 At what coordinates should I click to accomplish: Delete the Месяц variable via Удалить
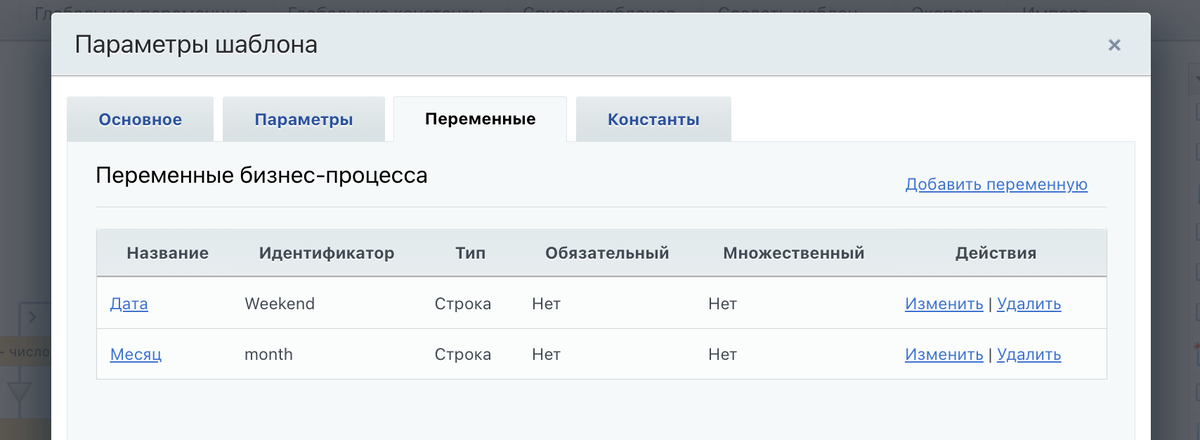coord(1029,354)
